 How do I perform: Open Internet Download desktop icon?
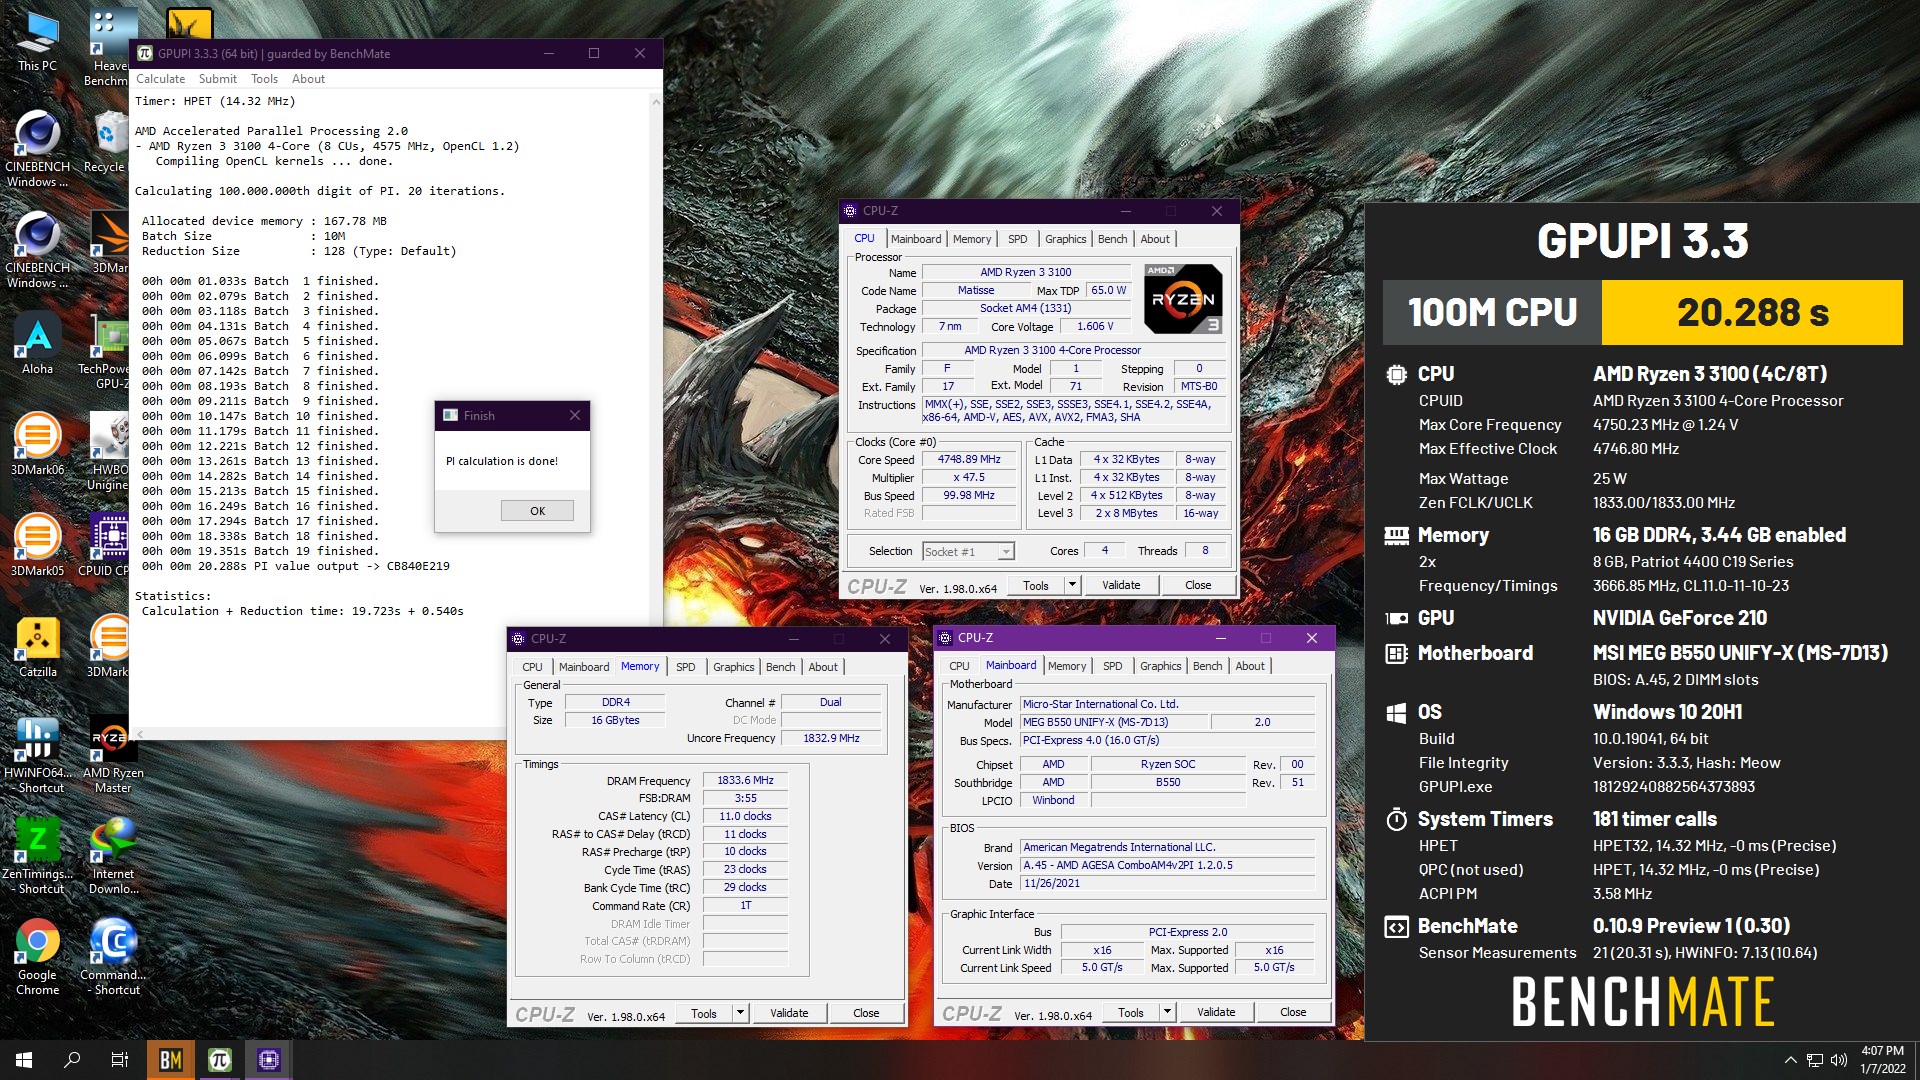pyautogui.click(x=113, y=856)
